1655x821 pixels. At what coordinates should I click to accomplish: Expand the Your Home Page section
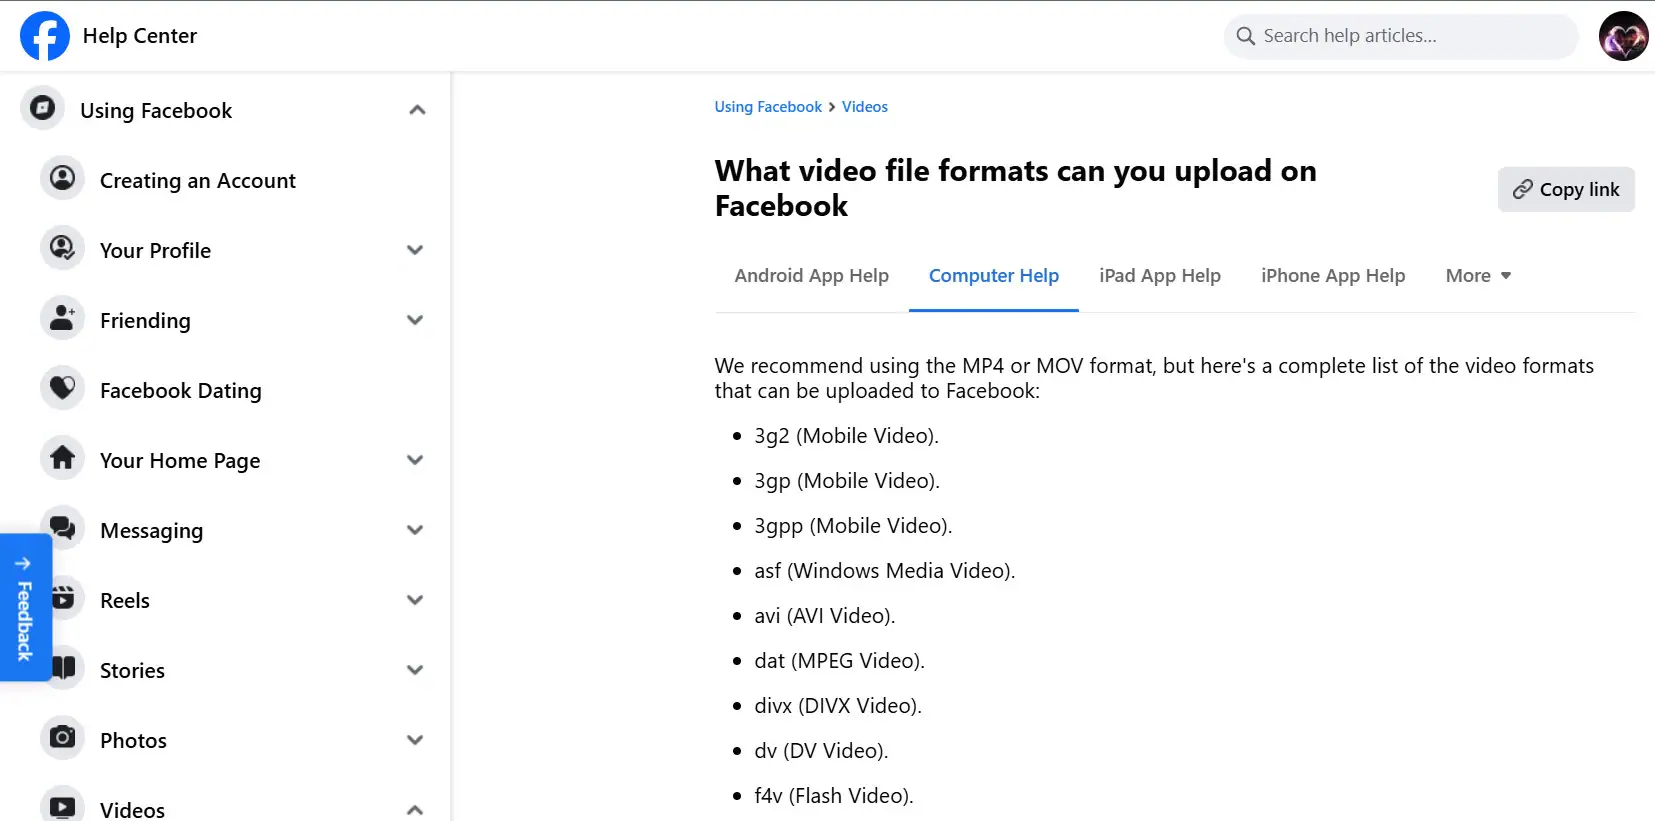[415, 460]
